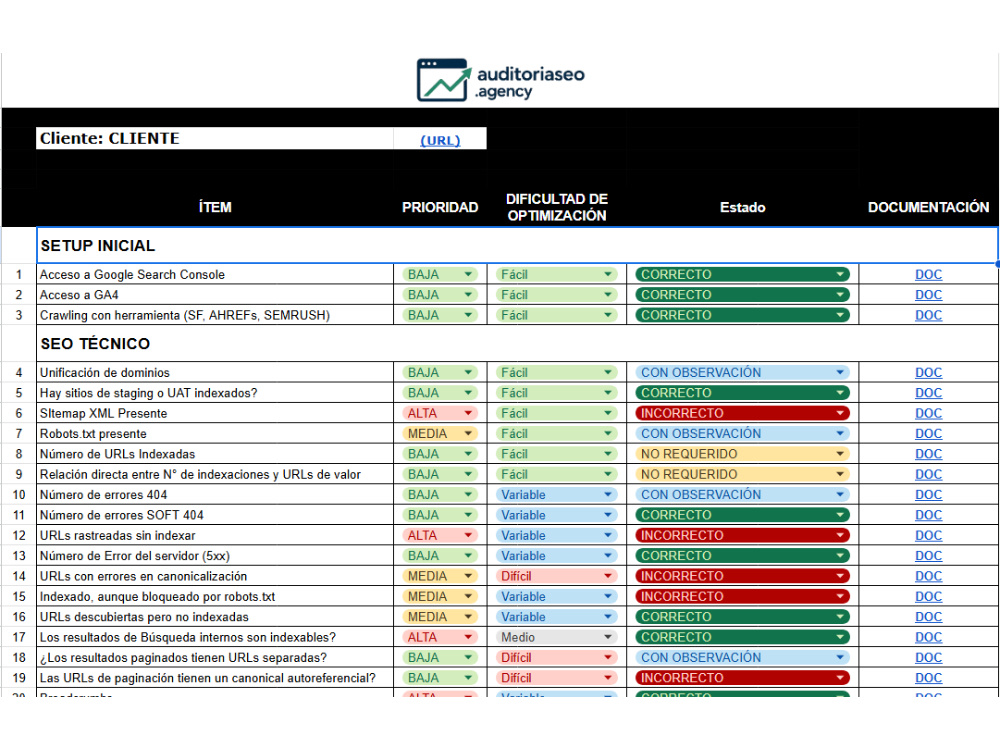Open INCORRECTO status dropdown for Sitemap XML Presente
This screenshot has width=1000, height=750.
click(742, 413)
